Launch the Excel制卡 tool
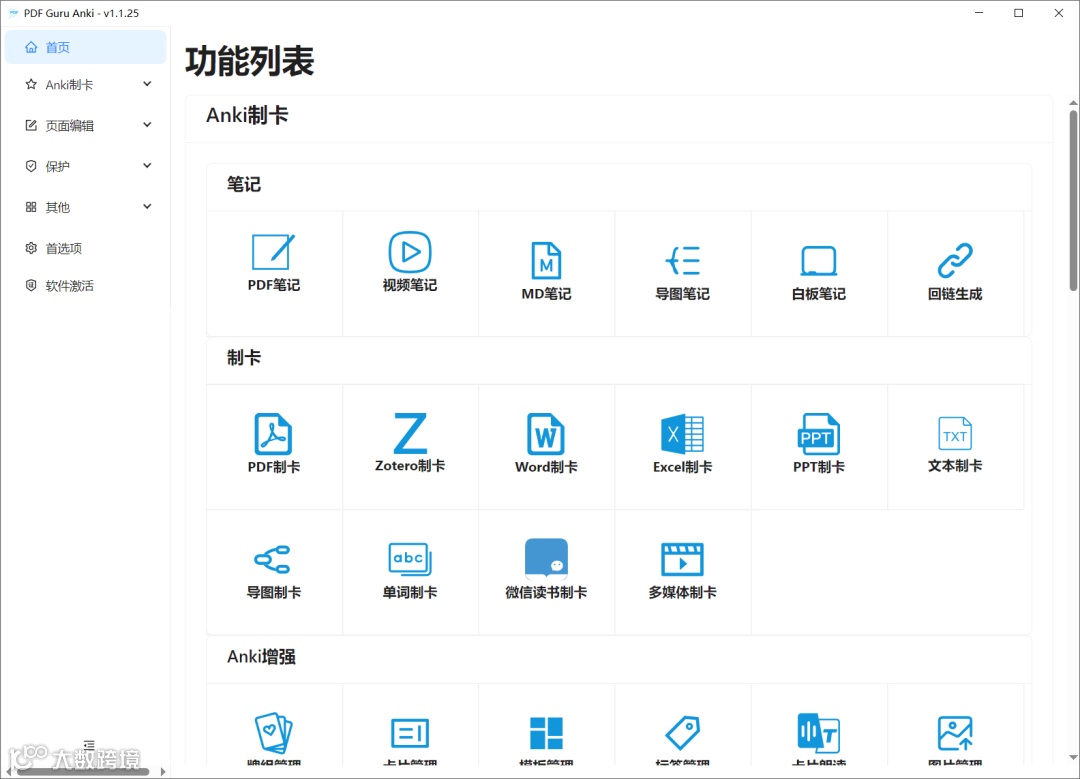The height and width of the screenshot is (779, 1080). pyautogui.click(x=682, y=444)
